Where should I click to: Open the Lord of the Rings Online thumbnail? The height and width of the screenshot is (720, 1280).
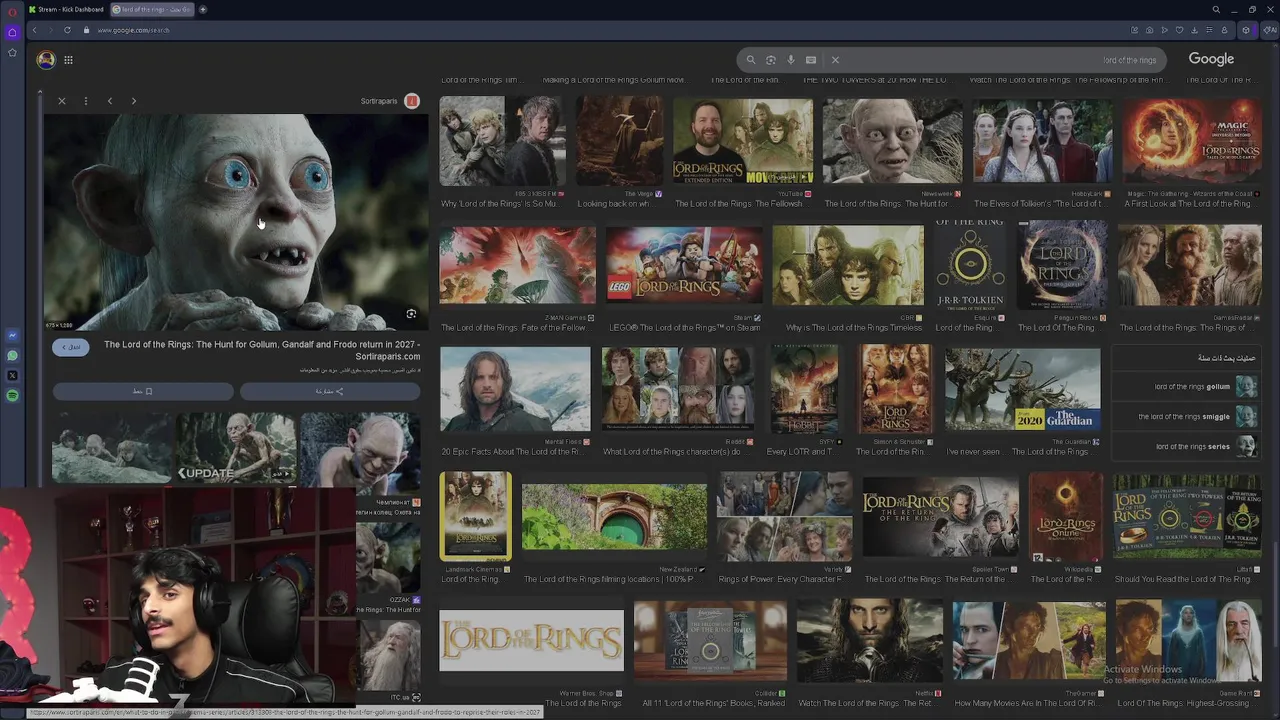(1066, 517)
